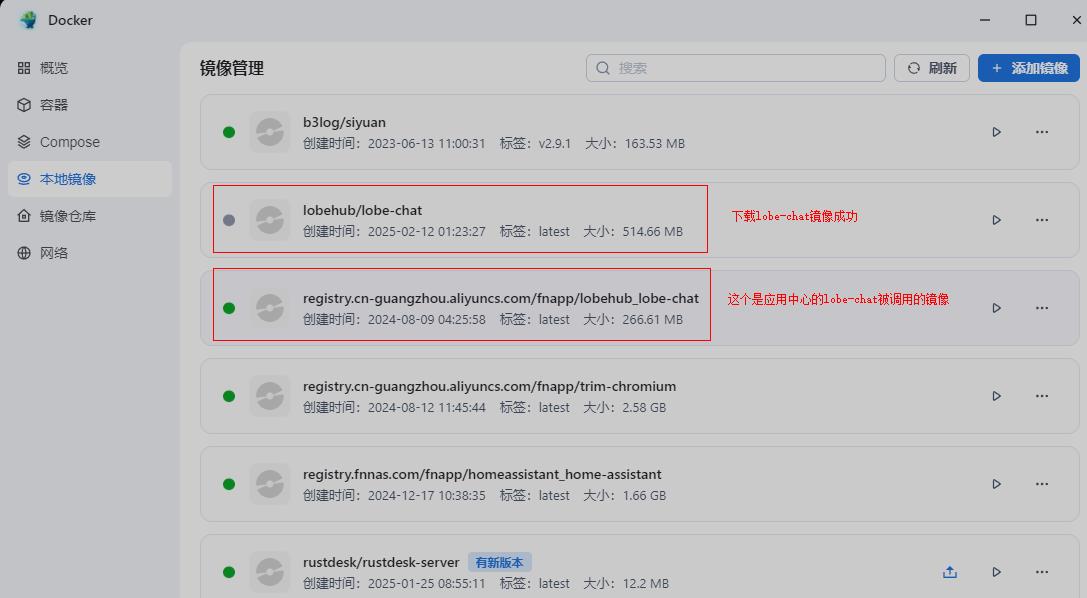Click the trim-chromium image thumbnail
This screenshot has width=1087, height=598.
pos(270,396)
